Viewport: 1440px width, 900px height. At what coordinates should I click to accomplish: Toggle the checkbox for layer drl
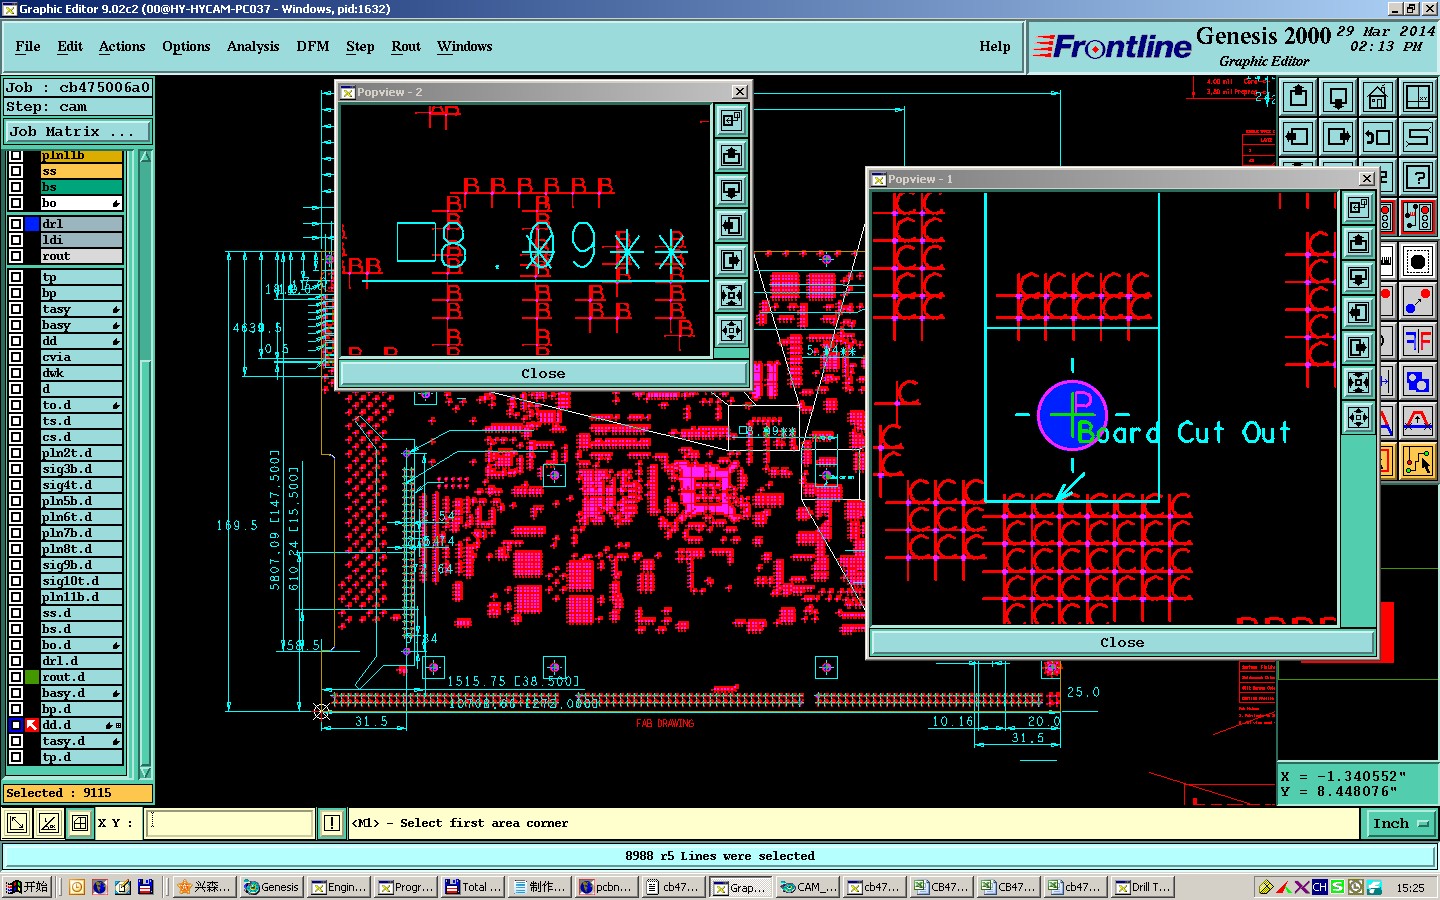[x=16, y=224]
